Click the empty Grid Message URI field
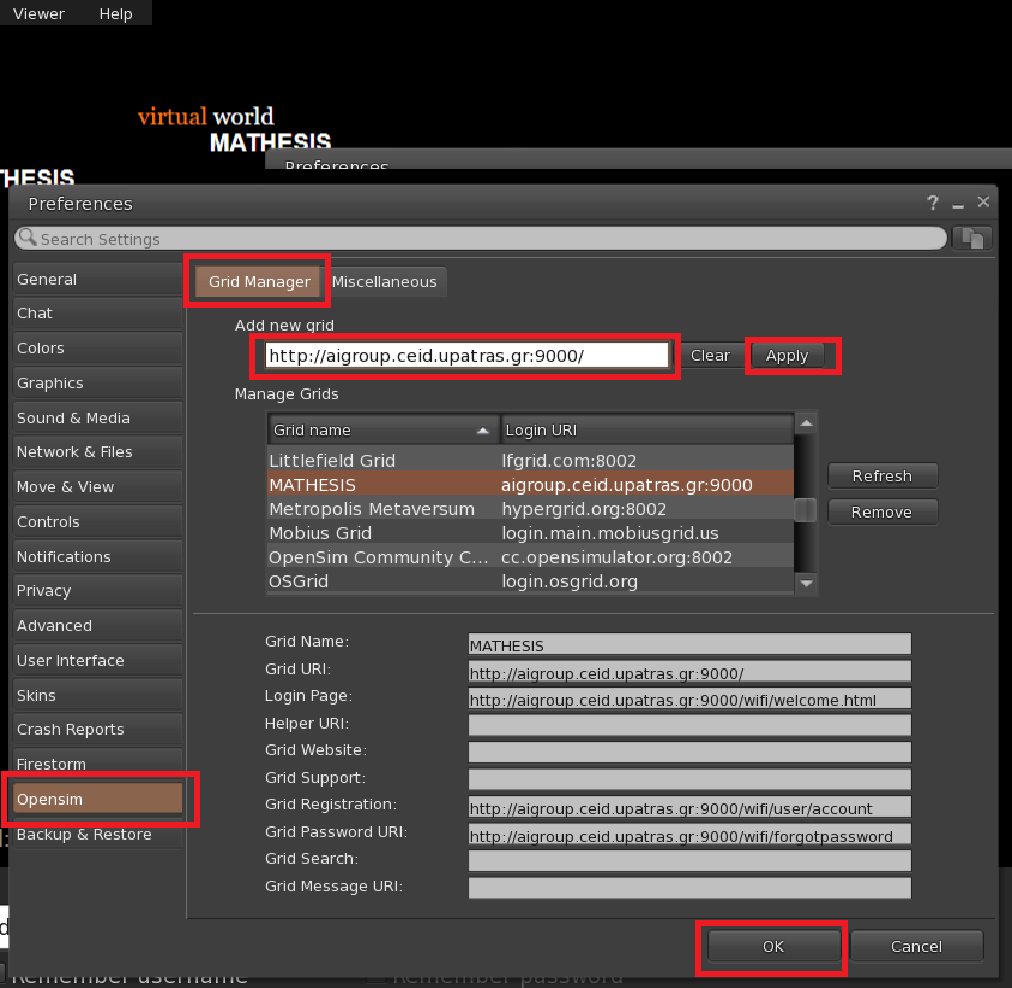 point(689,888)
